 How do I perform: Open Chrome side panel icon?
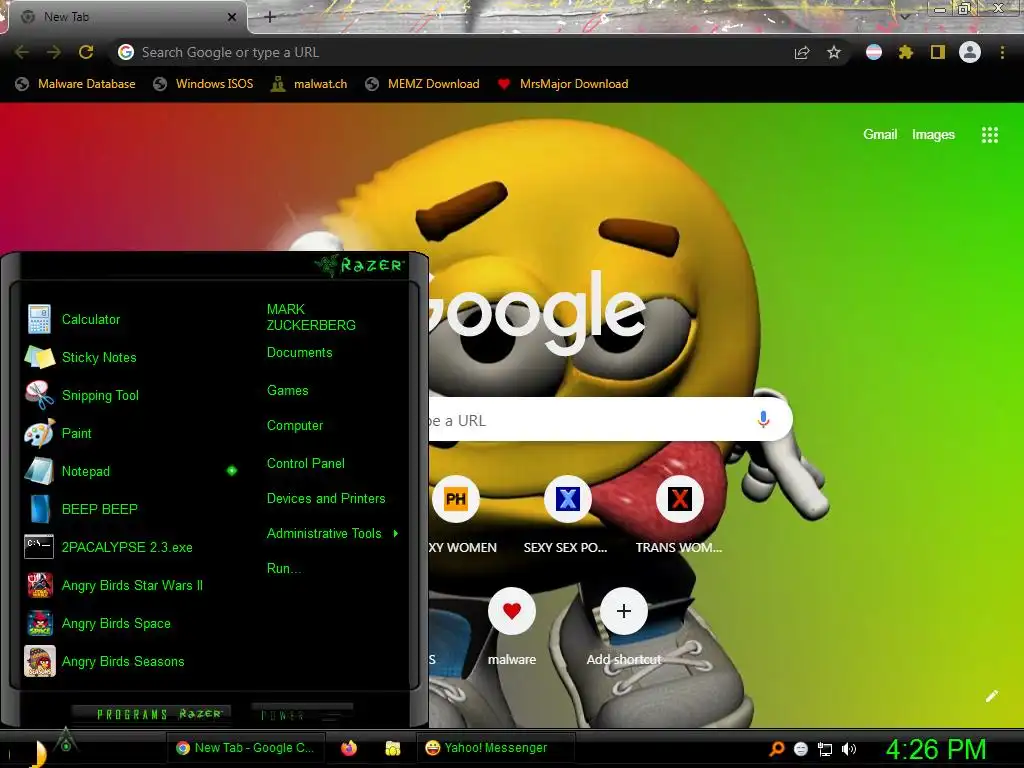937,52
